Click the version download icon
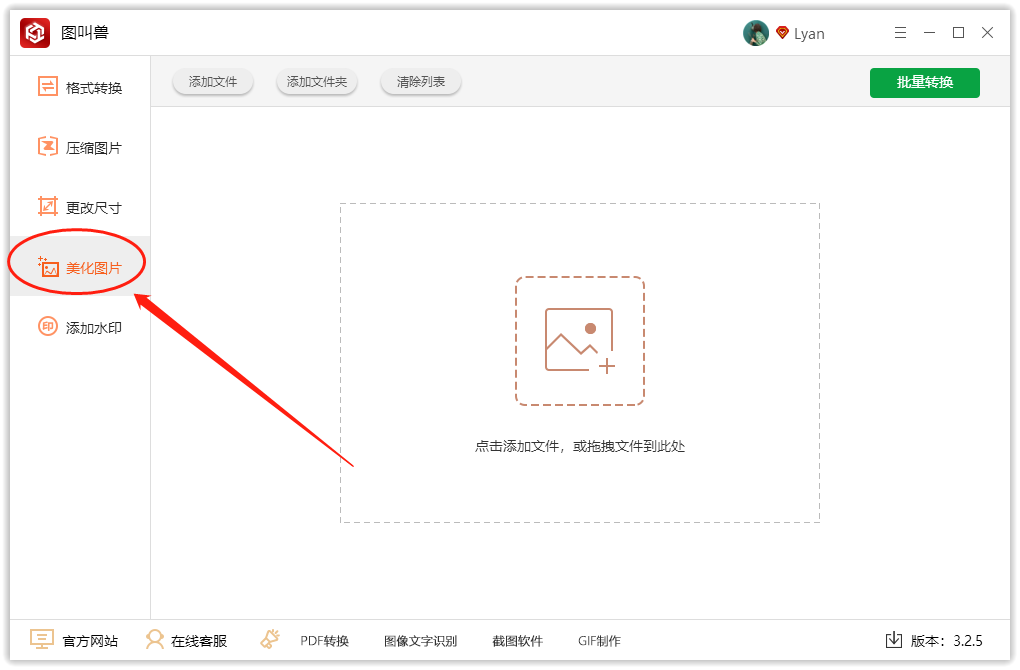 coord(894,640)
